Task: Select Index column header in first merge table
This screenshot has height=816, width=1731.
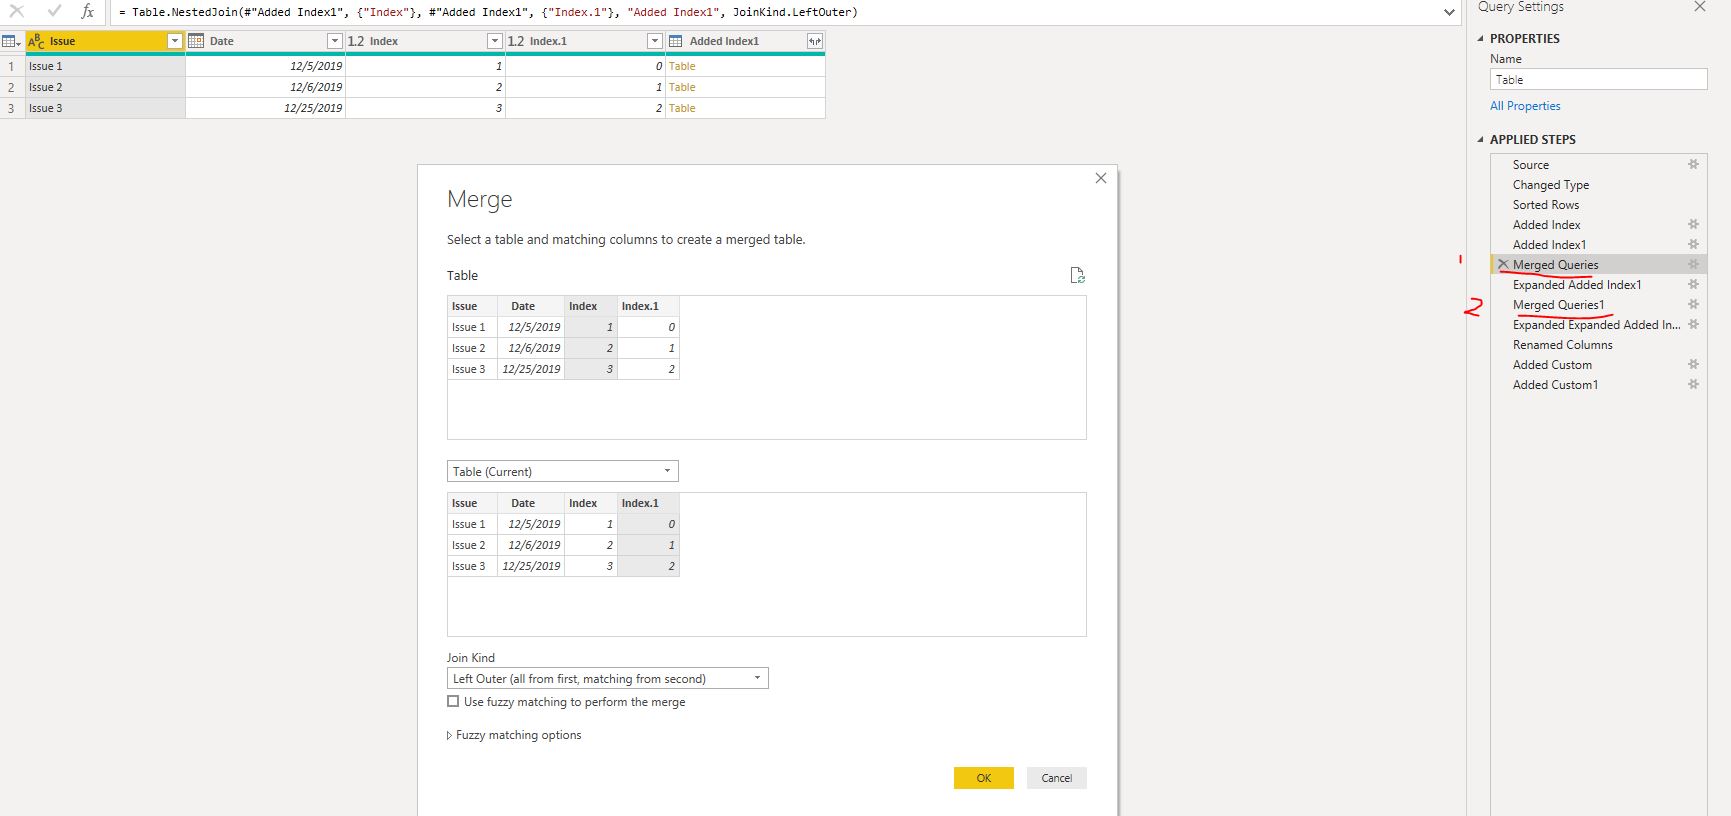Action: 591,306
